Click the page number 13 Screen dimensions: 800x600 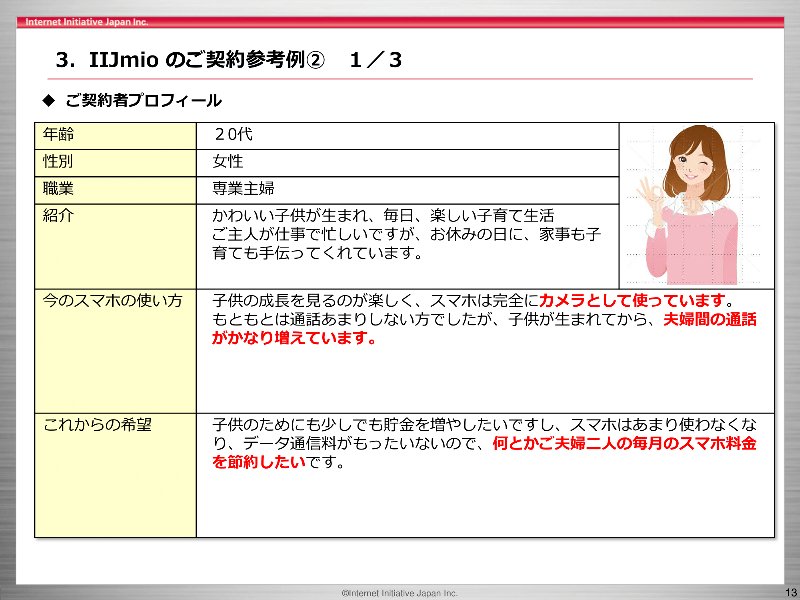791,592
